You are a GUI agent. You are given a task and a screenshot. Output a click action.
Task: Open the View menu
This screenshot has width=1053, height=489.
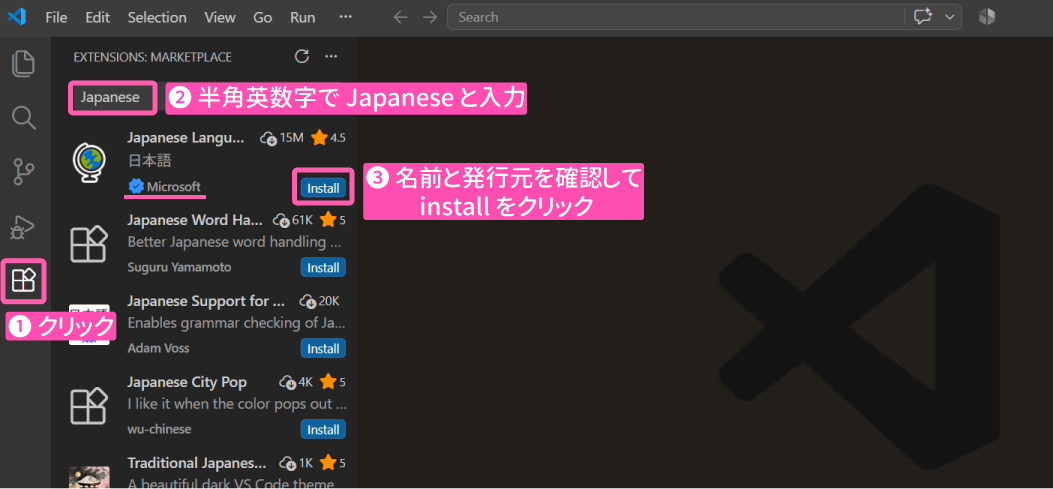pos(220,17)
